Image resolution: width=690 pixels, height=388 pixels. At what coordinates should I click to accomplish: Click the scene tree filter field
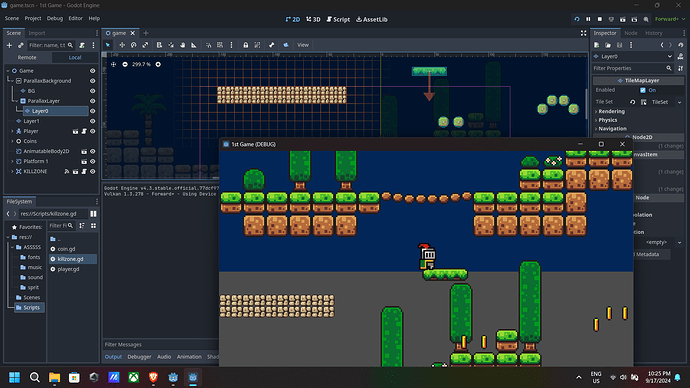click(51, 45)
